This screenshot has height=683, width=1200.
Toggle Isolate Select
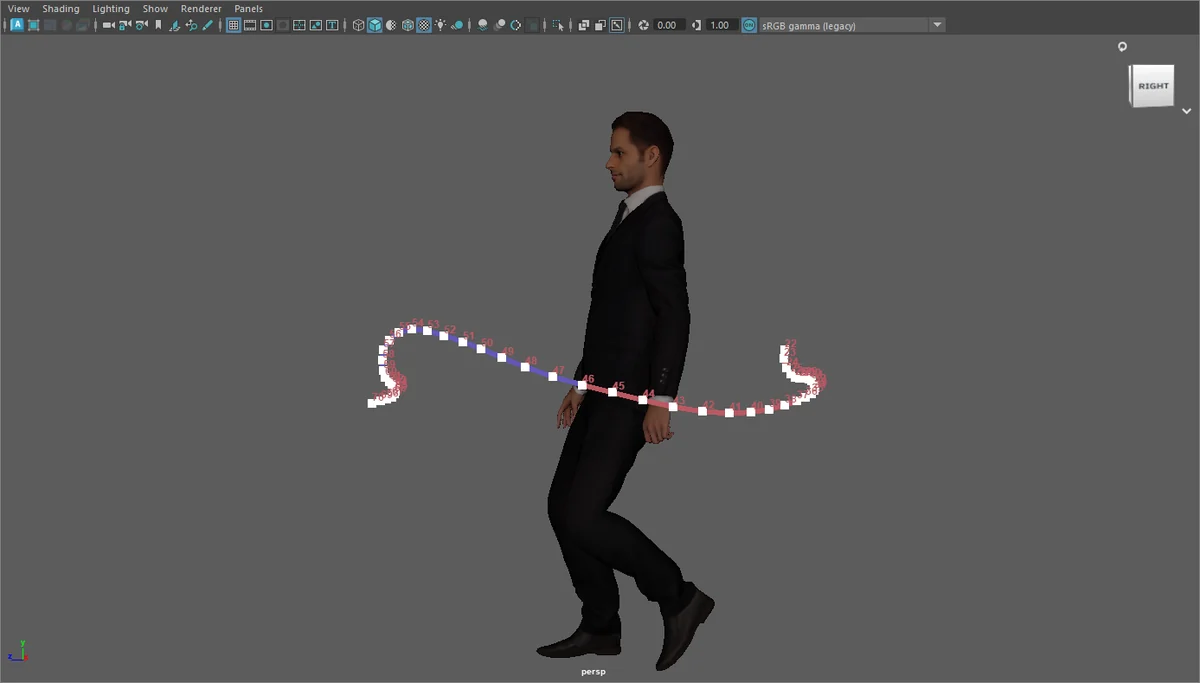tap(558, 25)
